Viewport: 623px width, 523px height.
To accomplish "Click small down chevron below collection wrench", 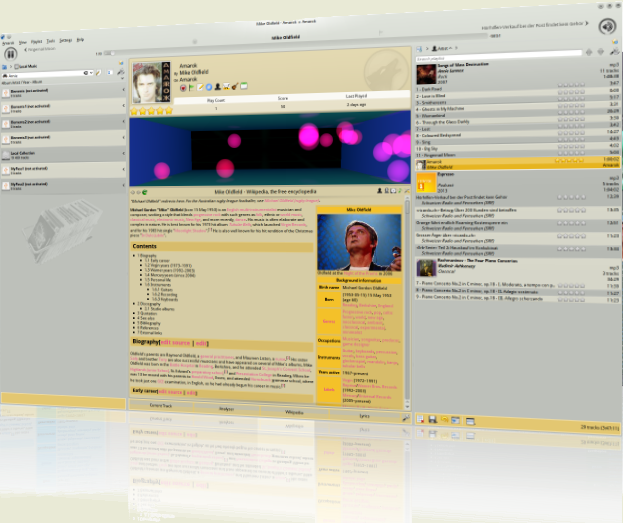I will pyautogui.click(x=122, y=79).
